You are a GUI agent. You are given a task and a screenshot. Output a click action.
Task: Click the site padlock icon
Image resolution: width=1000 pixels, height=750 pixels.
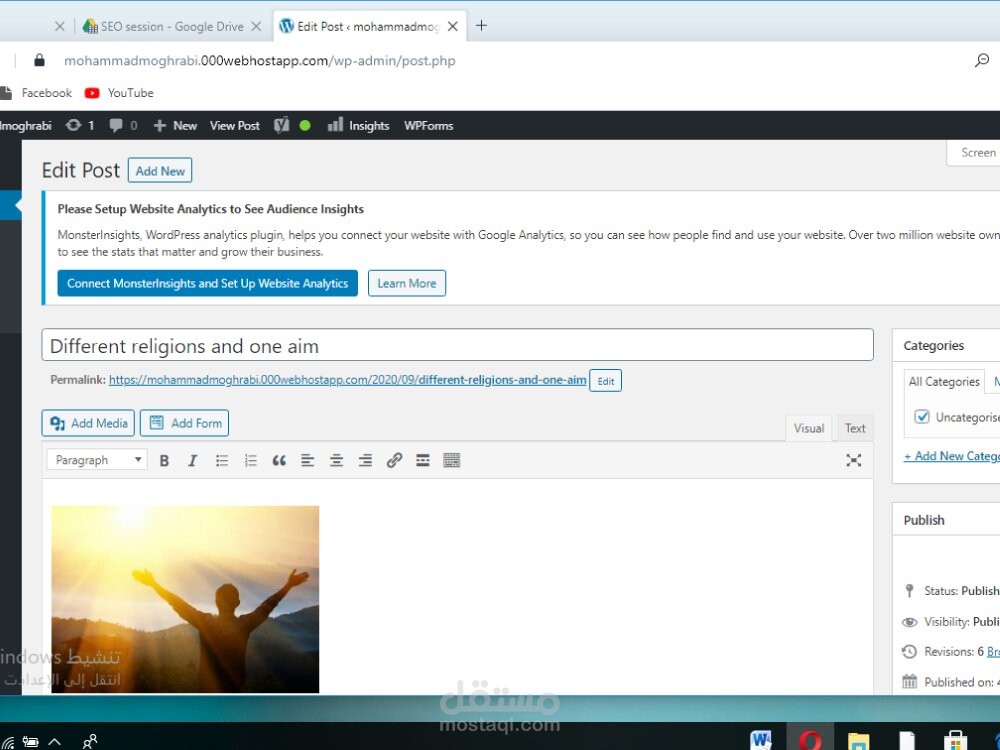40,61
